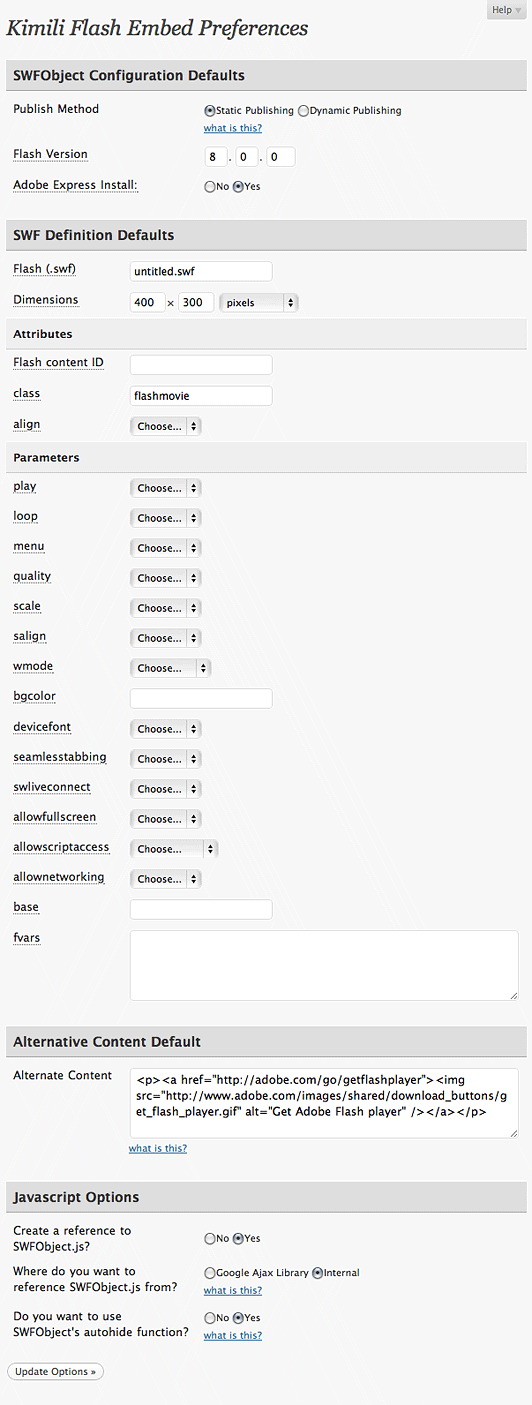Open the quality parameter dropdown

tap(165, 578)
